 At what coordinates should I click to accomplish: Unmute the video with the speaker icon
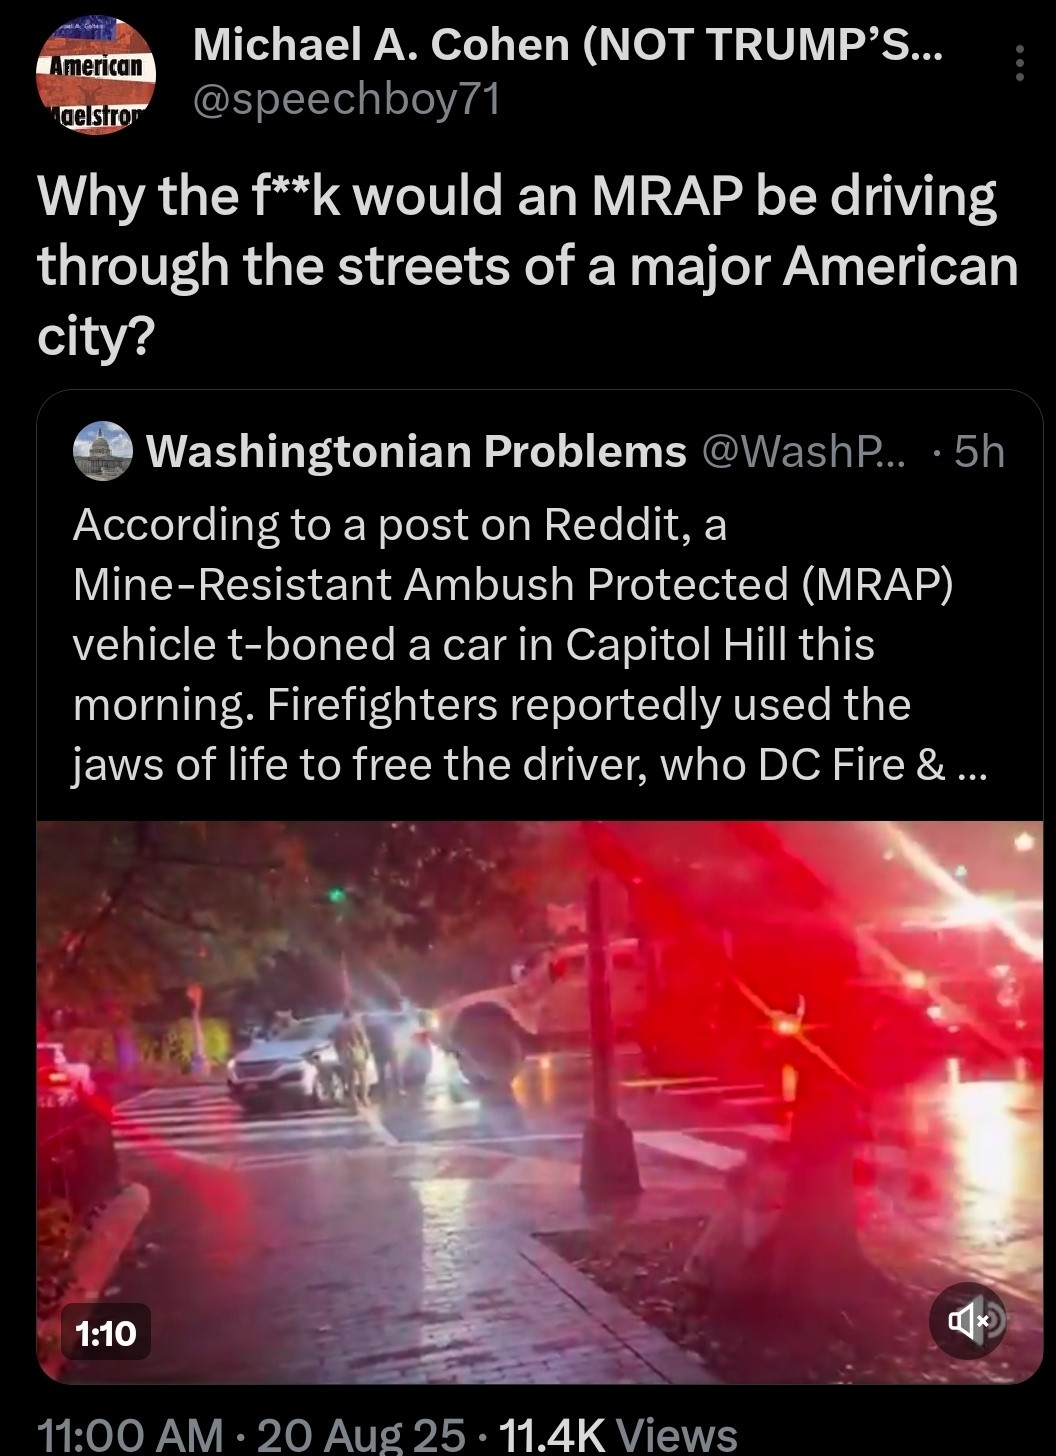pos(967,1321)
